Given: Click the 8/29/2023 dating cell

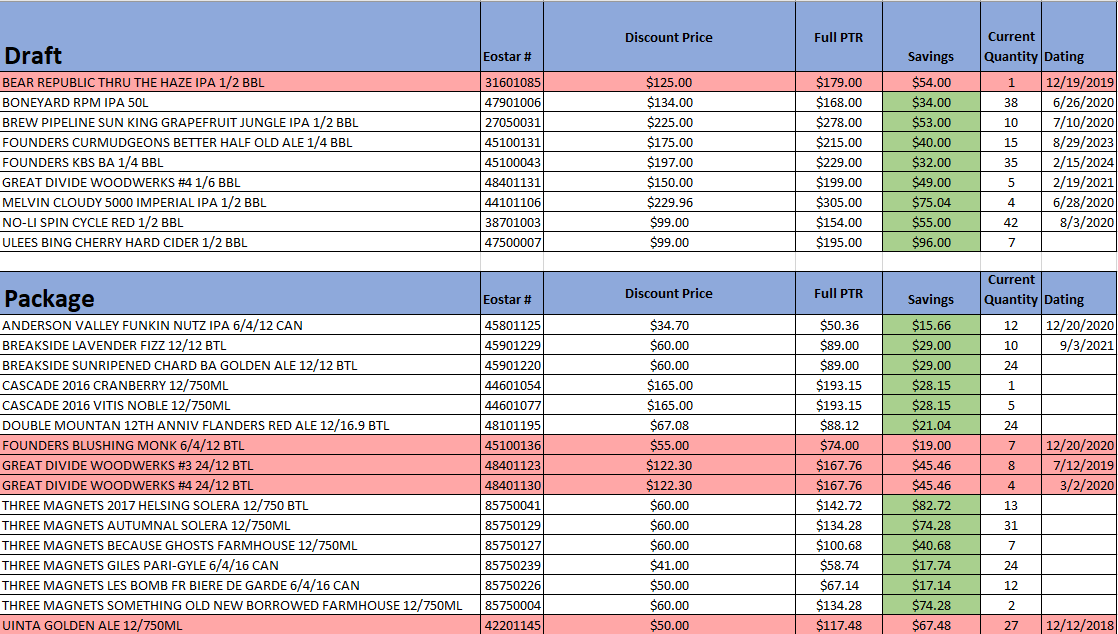Looking at the screenshot, I should coord(1079,142).
